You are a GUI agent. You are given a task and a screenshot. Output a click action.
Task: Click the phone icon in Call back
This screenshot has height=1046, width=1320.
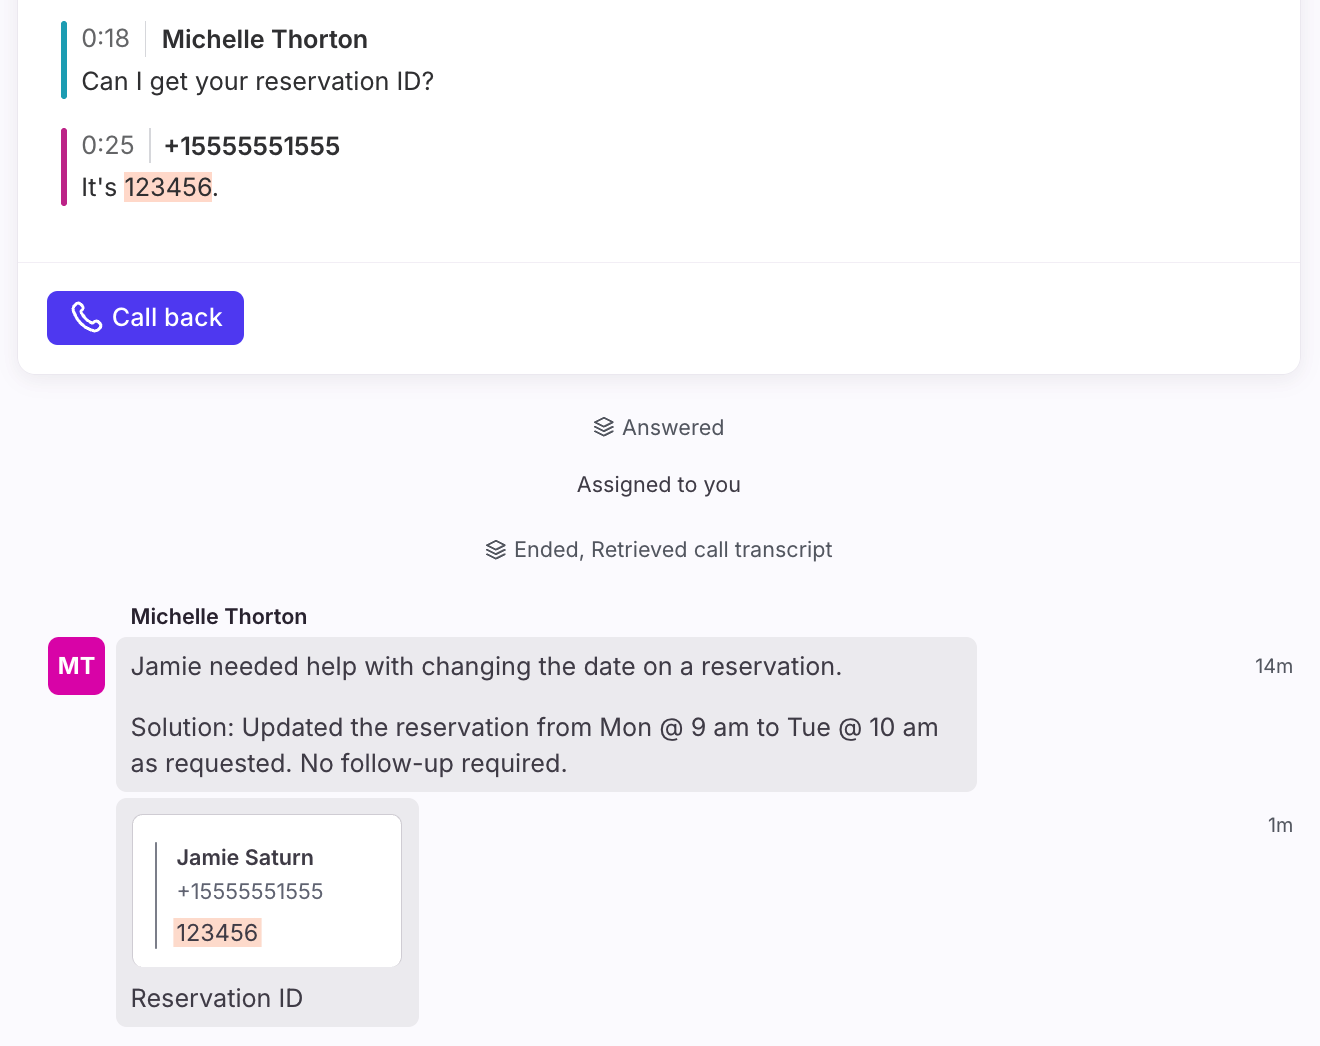(87, 318)
